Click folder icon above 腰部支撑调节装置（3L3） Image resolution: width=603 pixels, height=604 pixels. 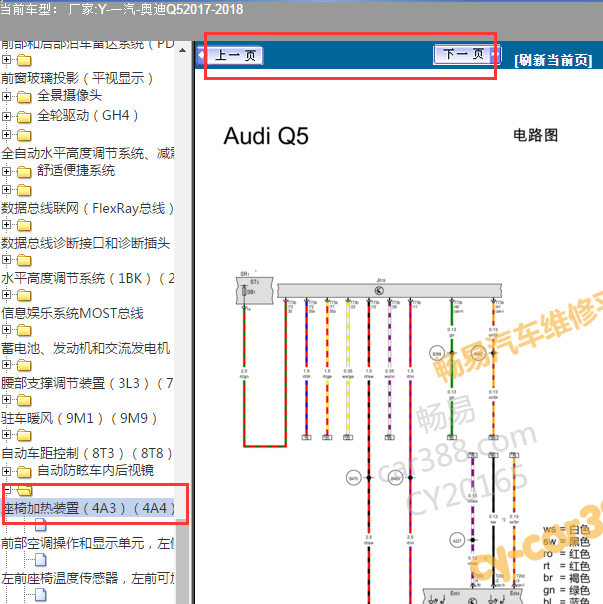[x=24, y=366]
